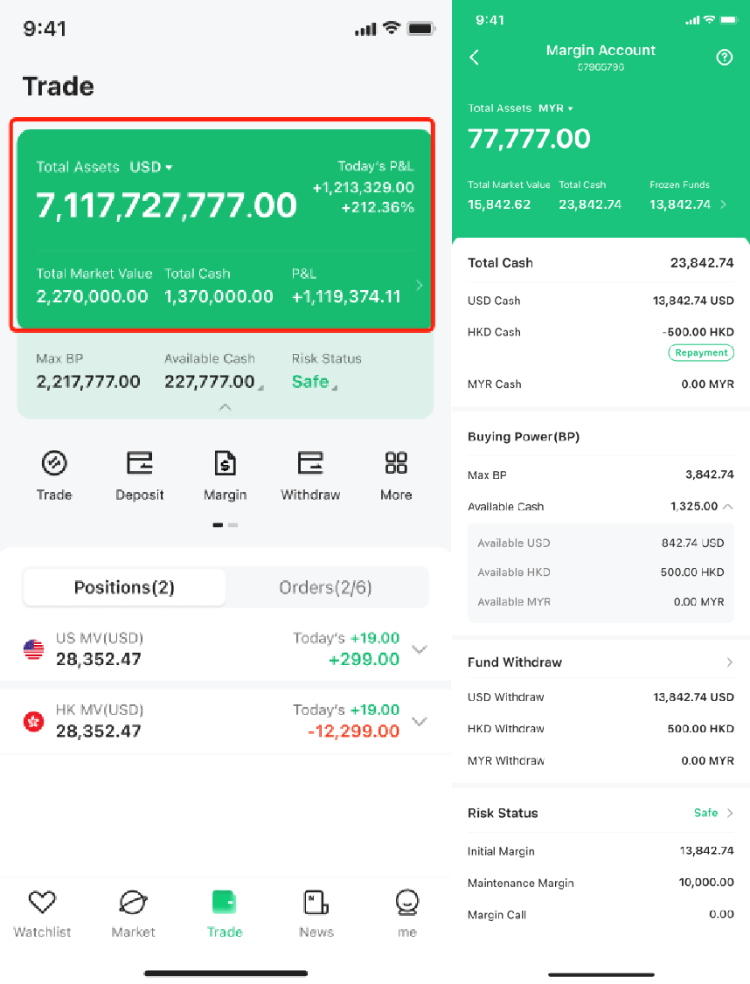Open Frozen Funds details arrow

tap(724, 205)
